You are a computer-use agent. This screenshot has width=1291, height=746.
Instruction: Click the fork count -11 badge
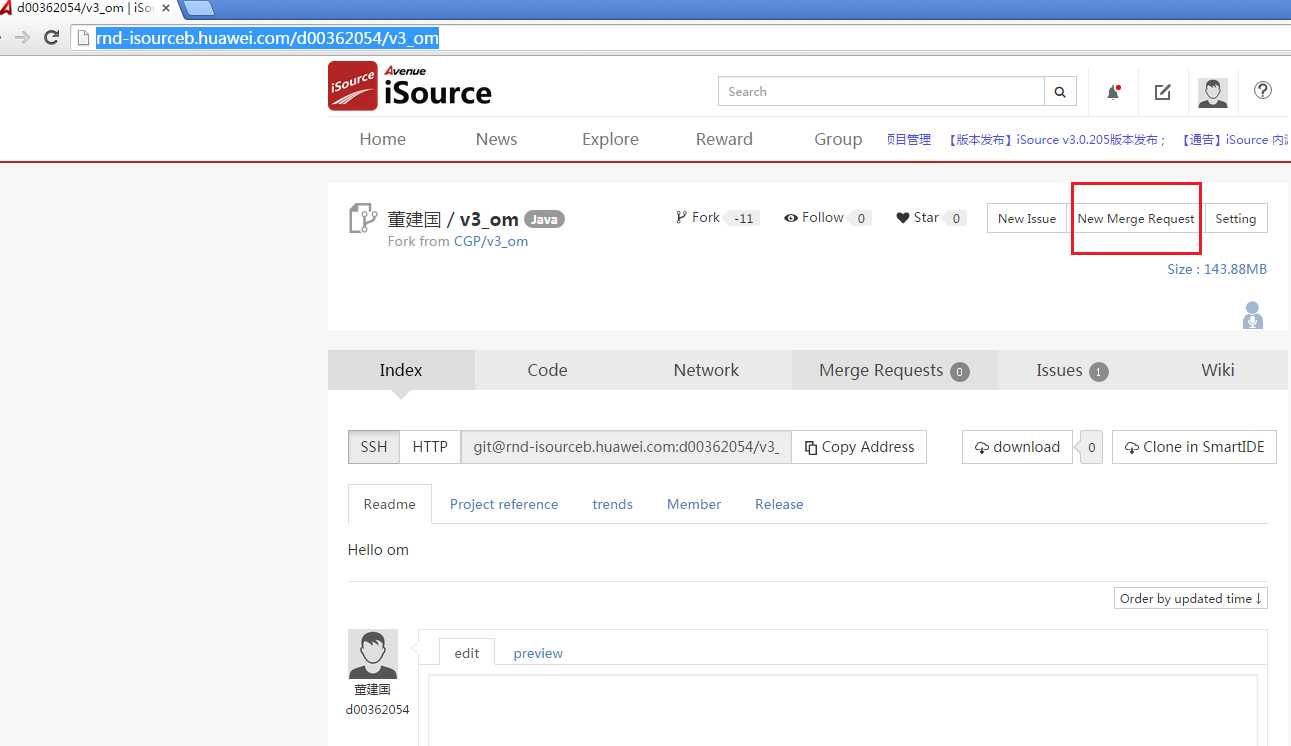pyautogui.click(x=743, y=218)
